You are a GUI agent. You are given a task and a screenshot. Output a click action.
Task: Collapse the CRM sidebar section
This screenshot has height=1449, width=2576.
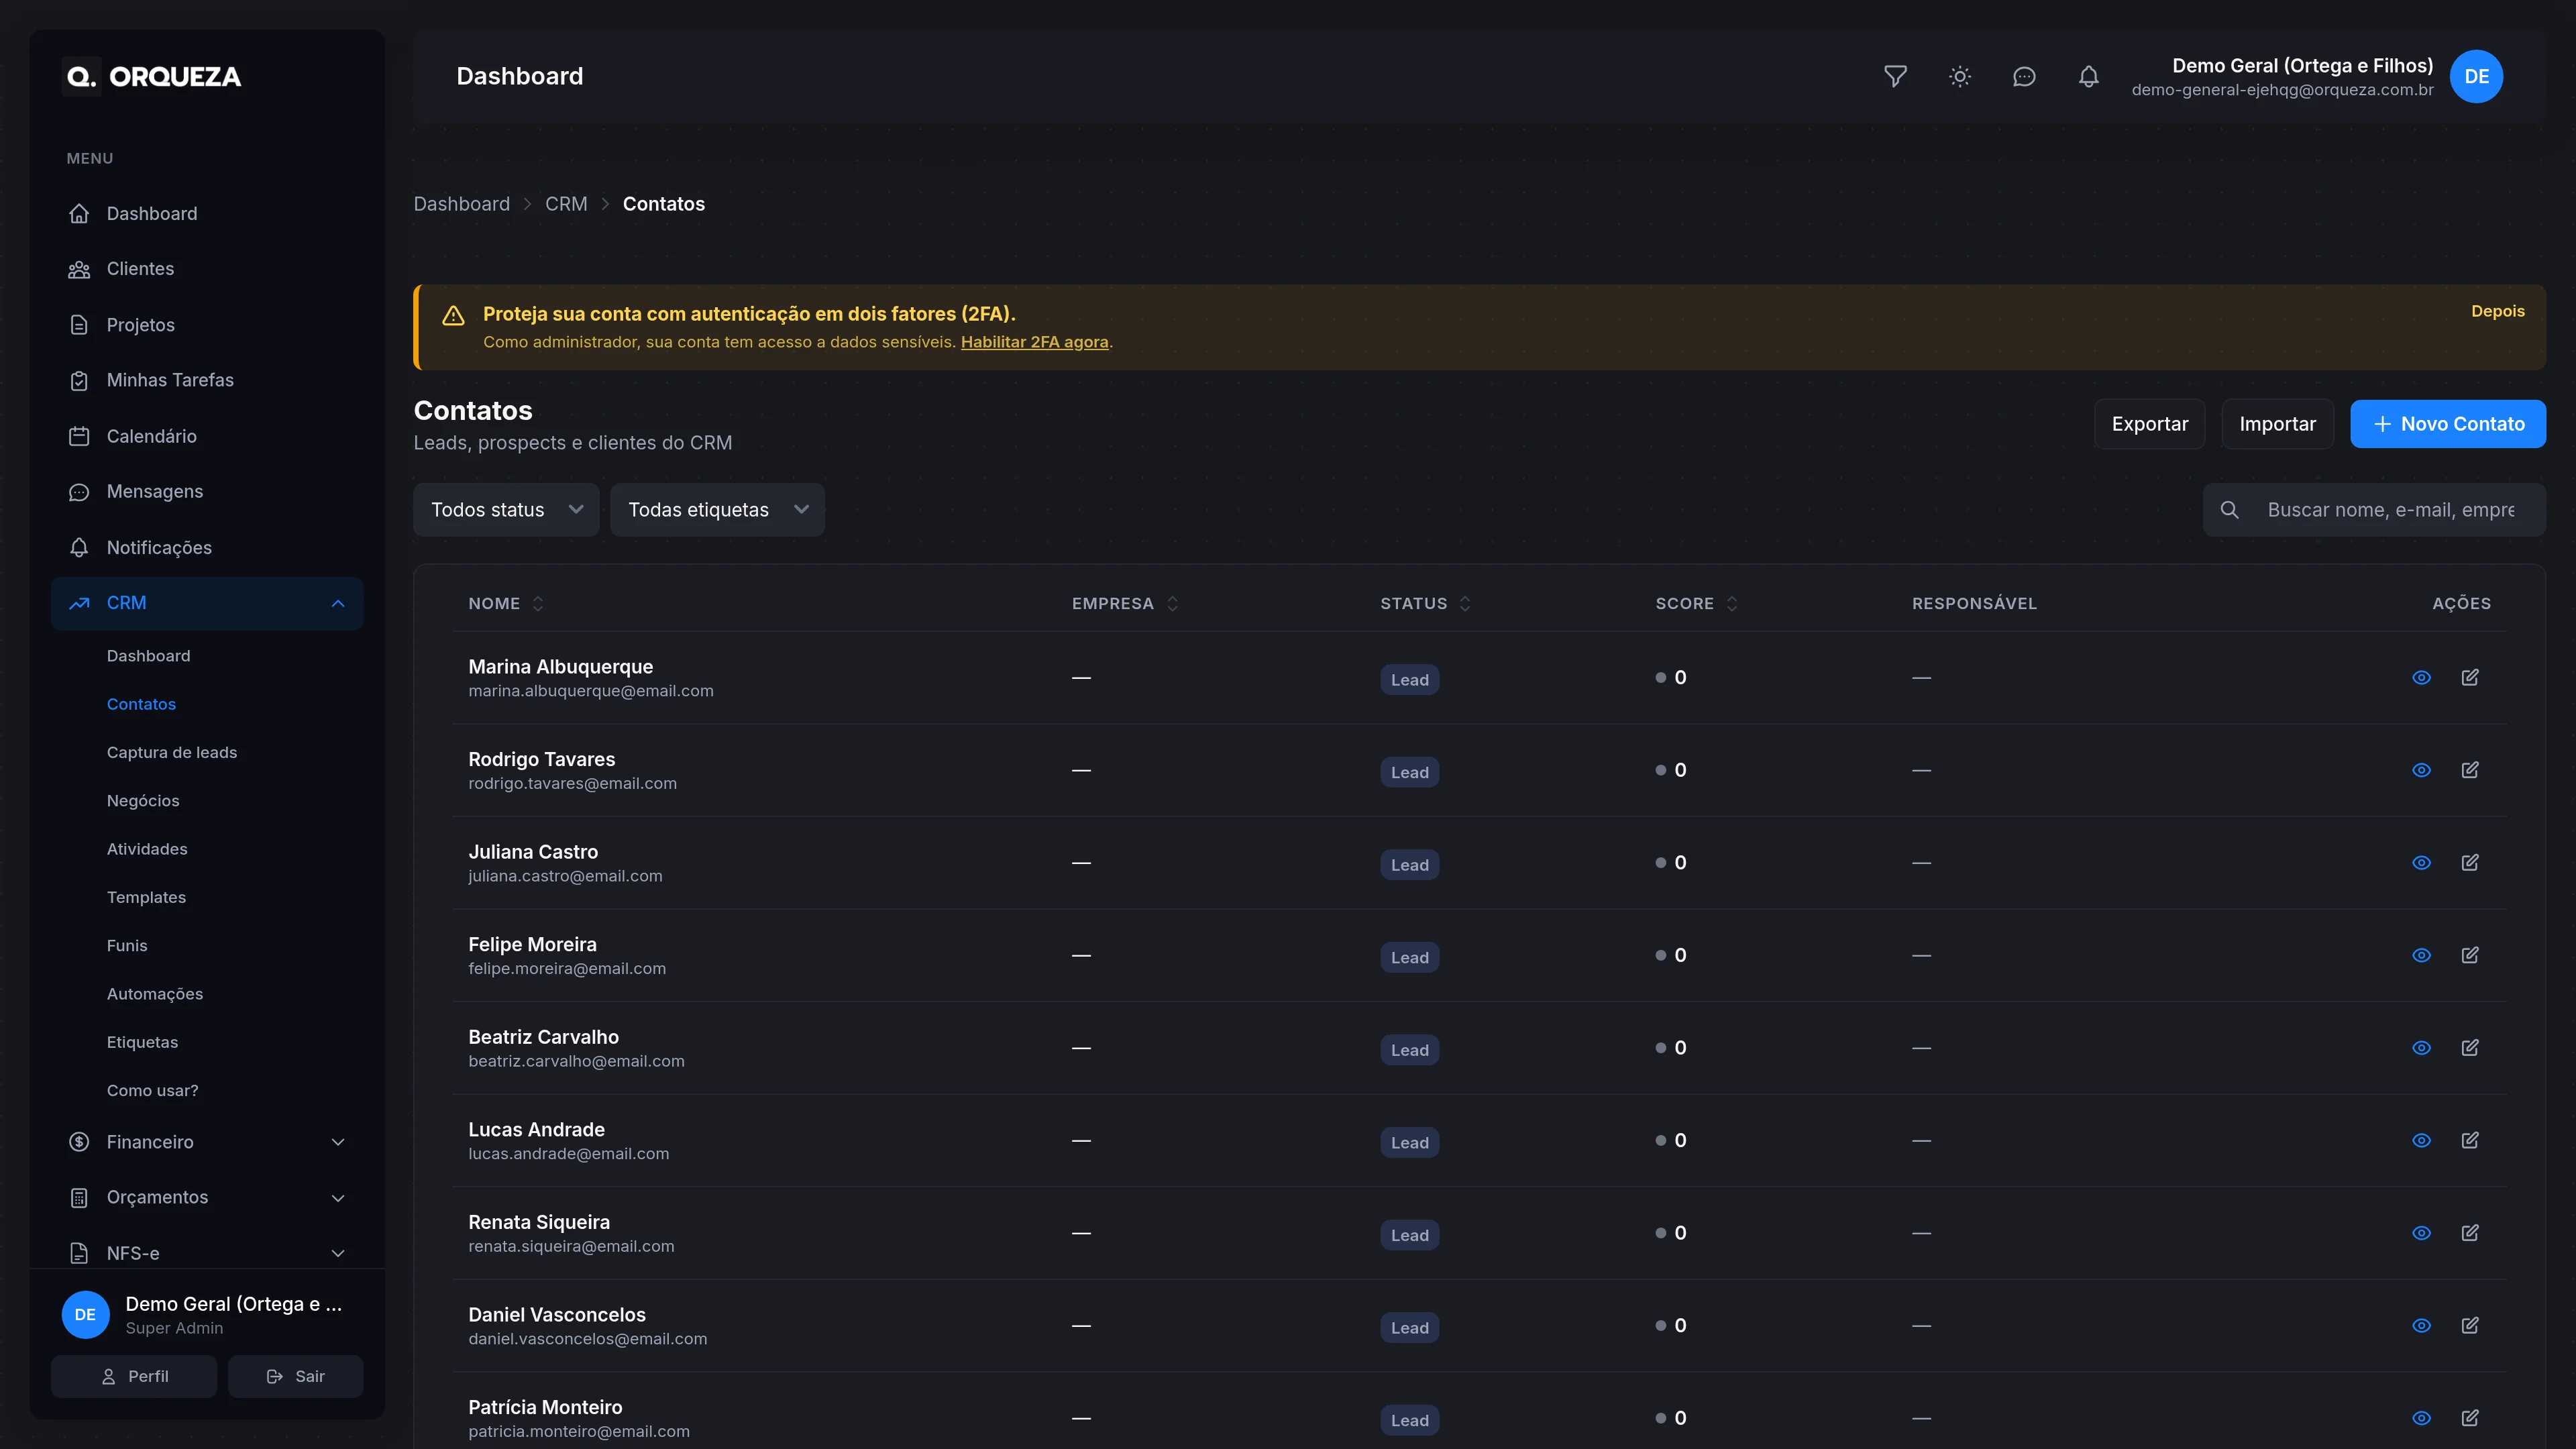tap(207, 603)
